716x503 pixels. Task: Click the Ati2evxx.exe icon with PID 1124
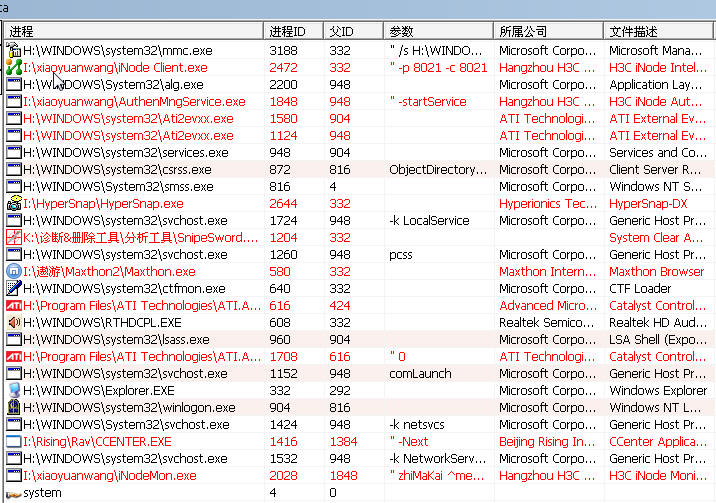(x=14, y=136)
